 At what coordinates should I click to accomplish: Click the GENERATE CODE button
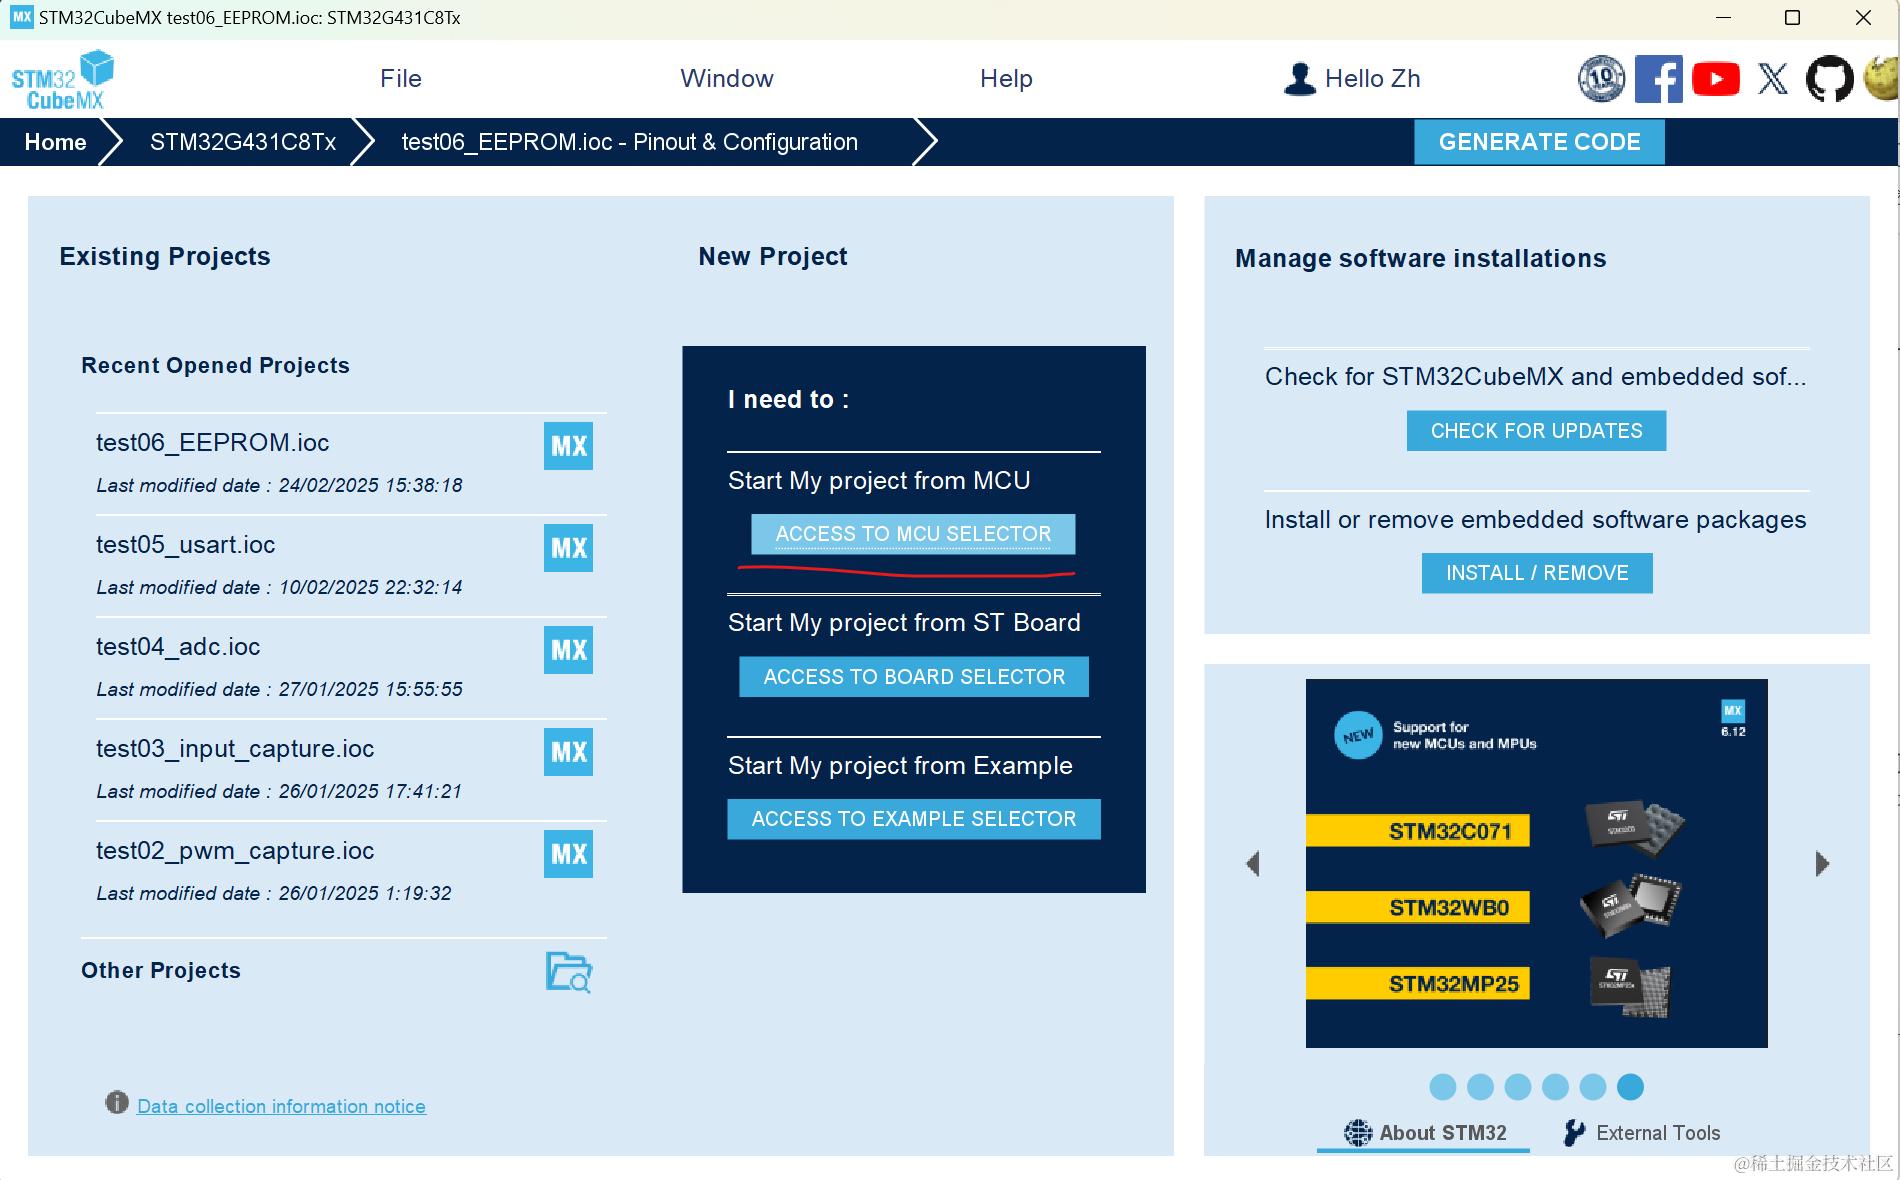point(1539,142)
